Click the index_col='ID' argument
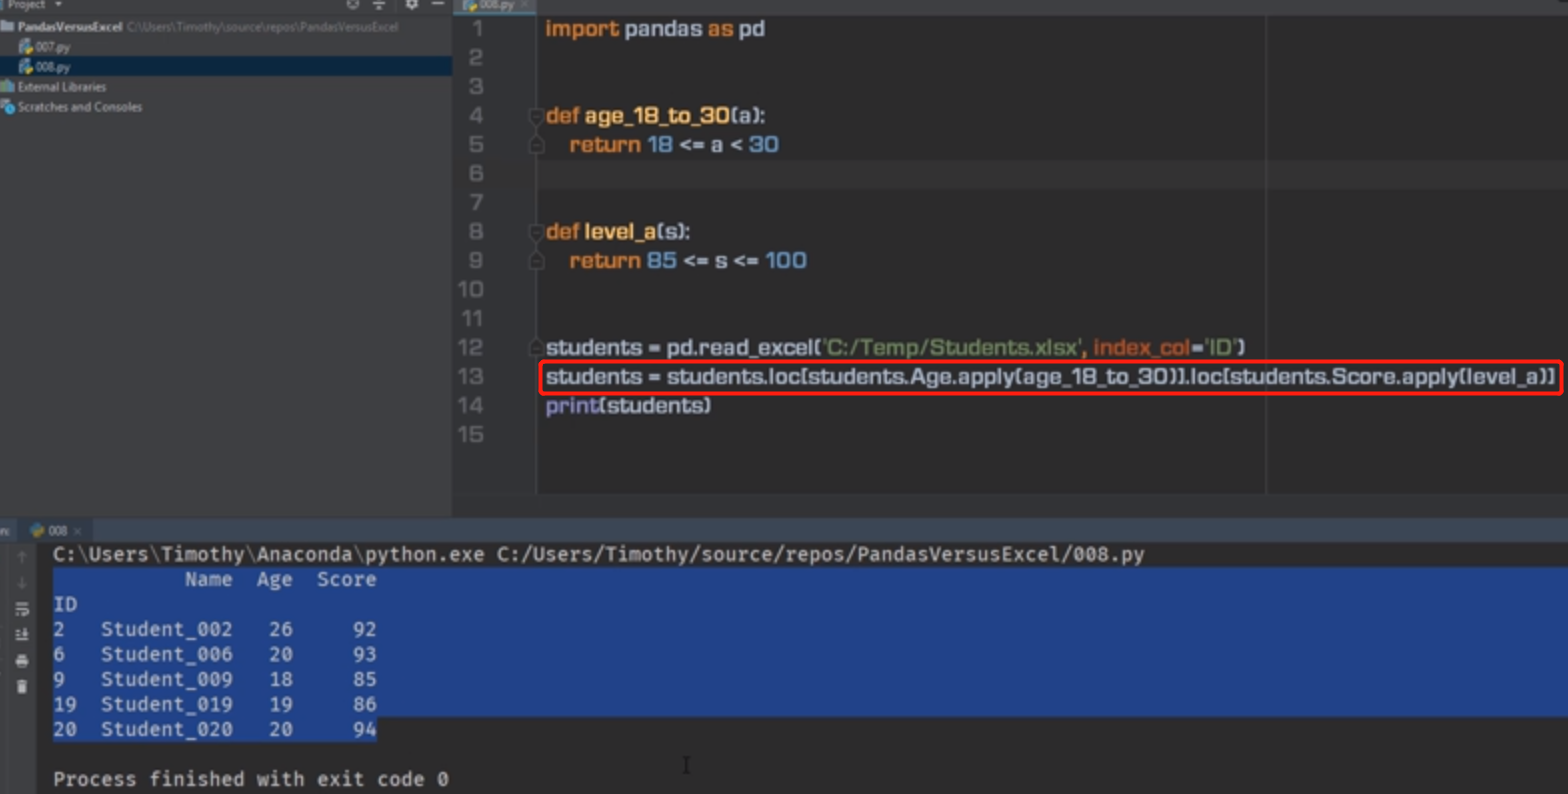1568x794 pixels. pyautogui.click(x=1167, y=348)
